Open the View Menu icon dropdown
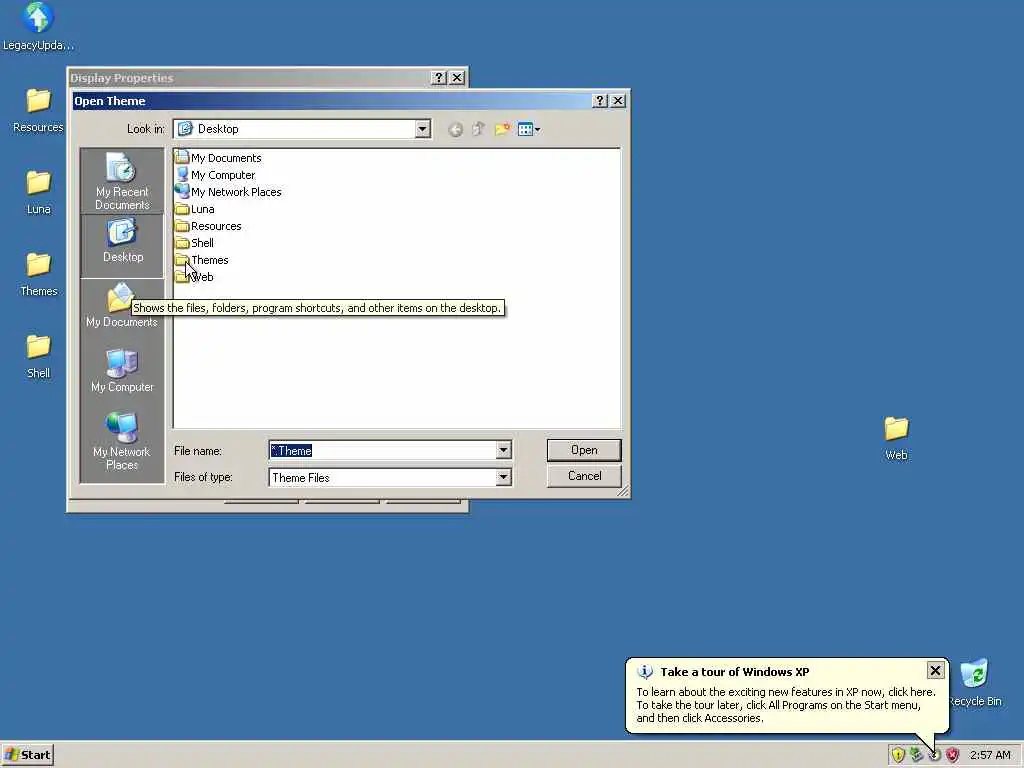1024x768 pixels. tap(528, 129)
